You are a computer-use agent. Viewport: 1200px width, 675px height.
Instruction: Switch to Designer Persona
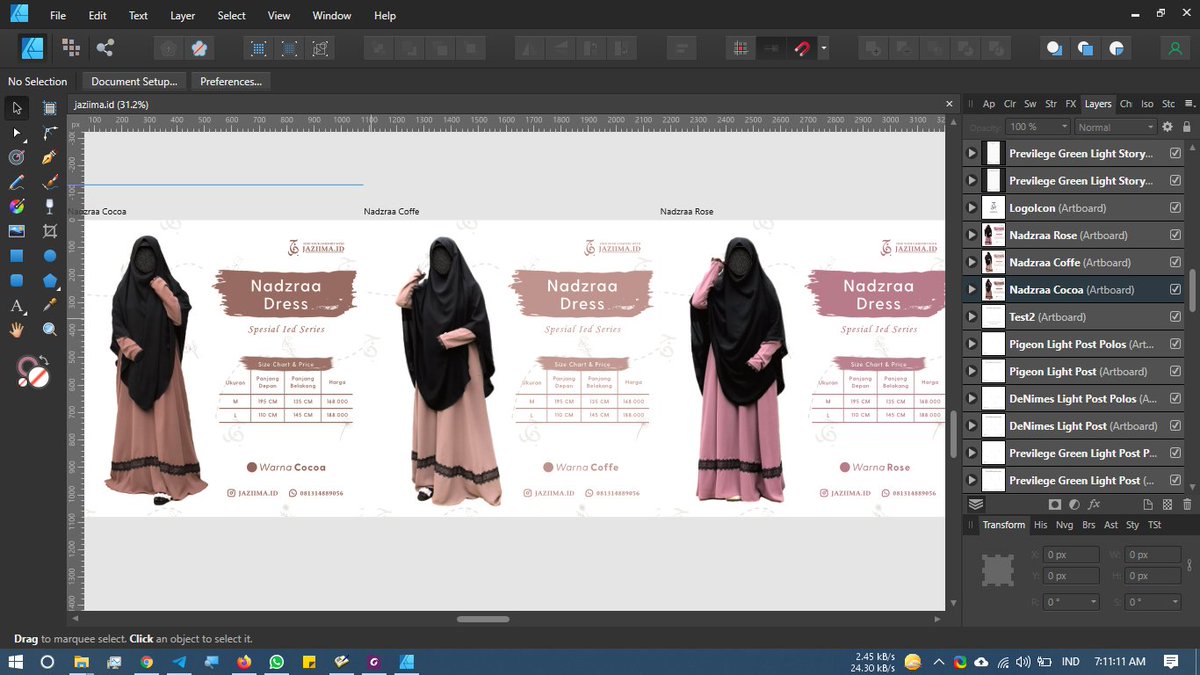click(x=33, y=47)
